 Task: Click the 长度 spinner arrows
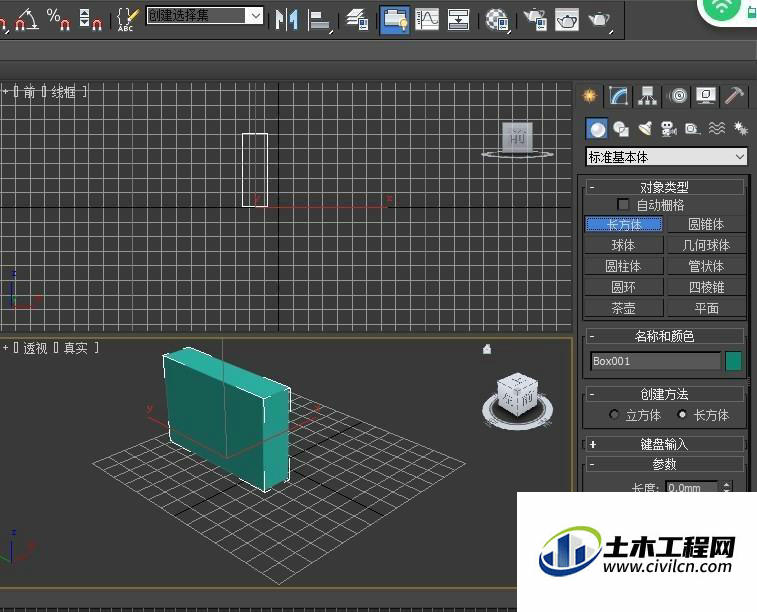(x=727, y=487)
